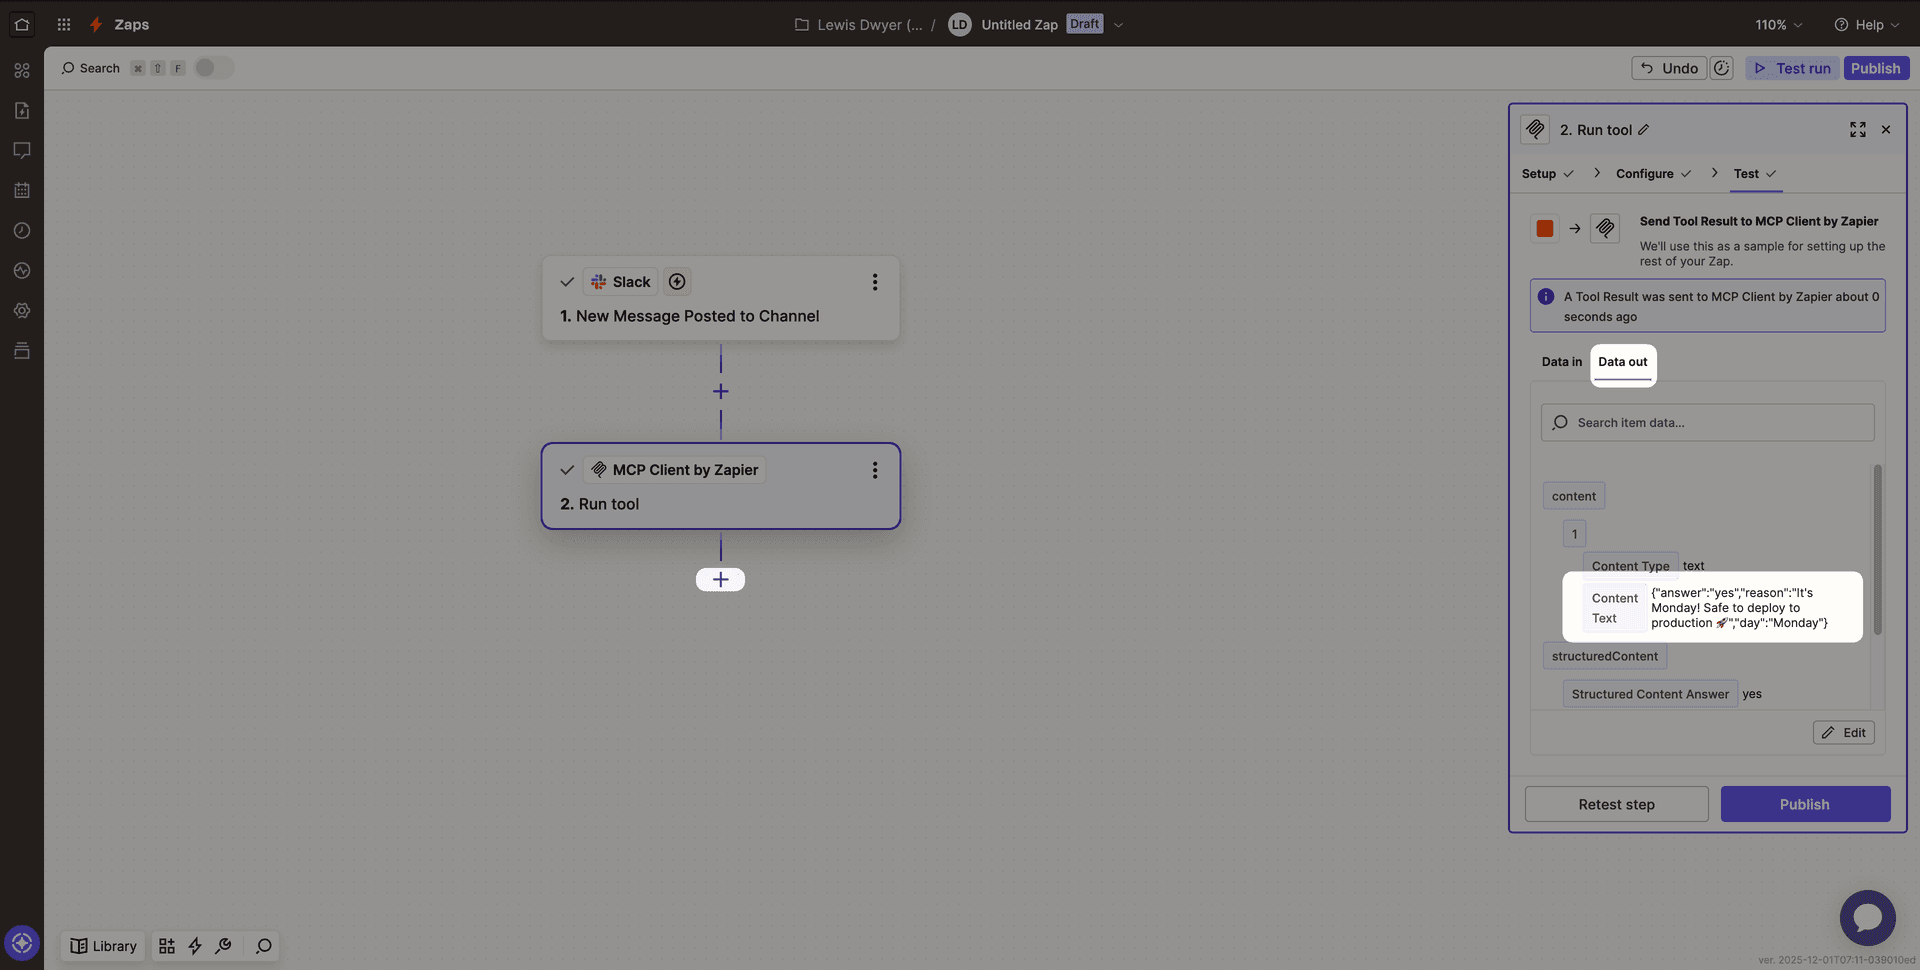Click the data panel vertical scrollbar
1920x970 pixels.
(x=1877, y=550)
